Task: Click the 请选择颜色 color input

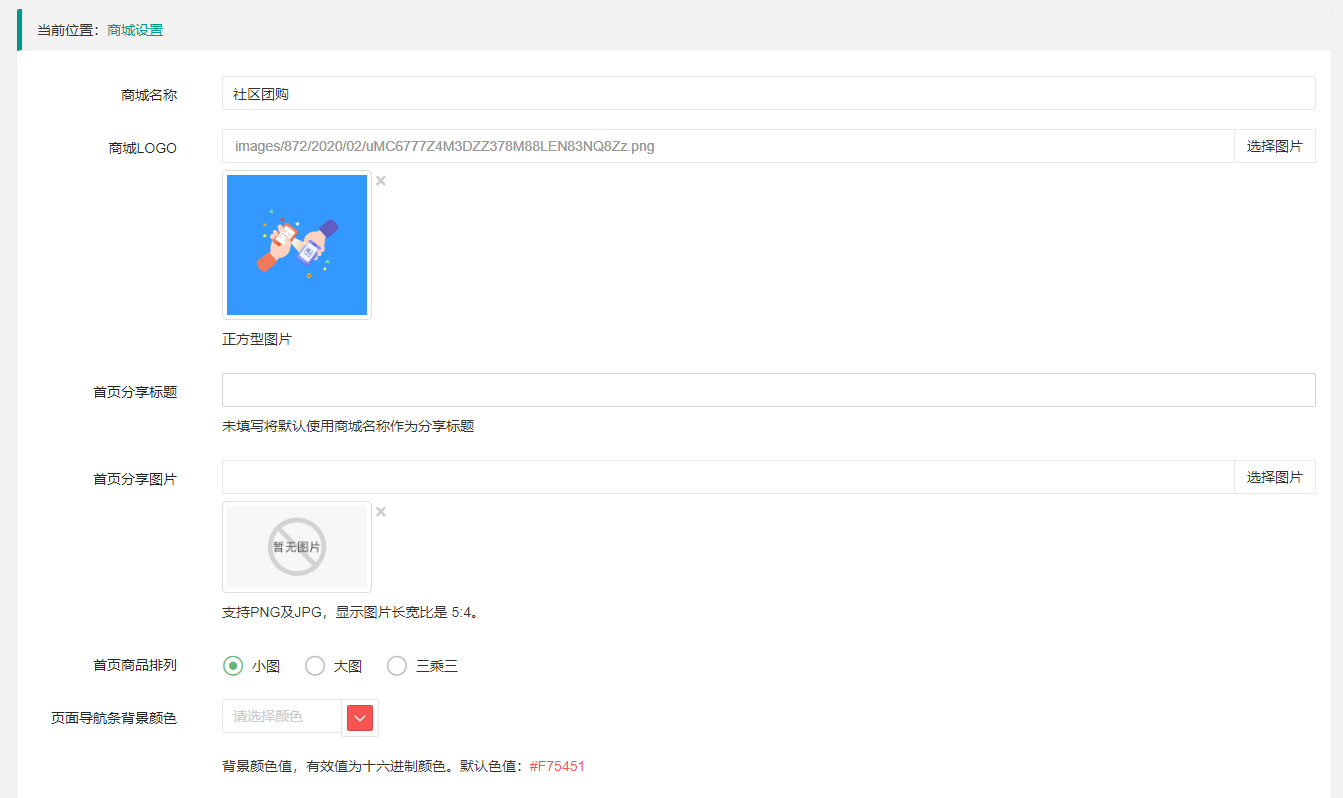Action: point(282,716)
